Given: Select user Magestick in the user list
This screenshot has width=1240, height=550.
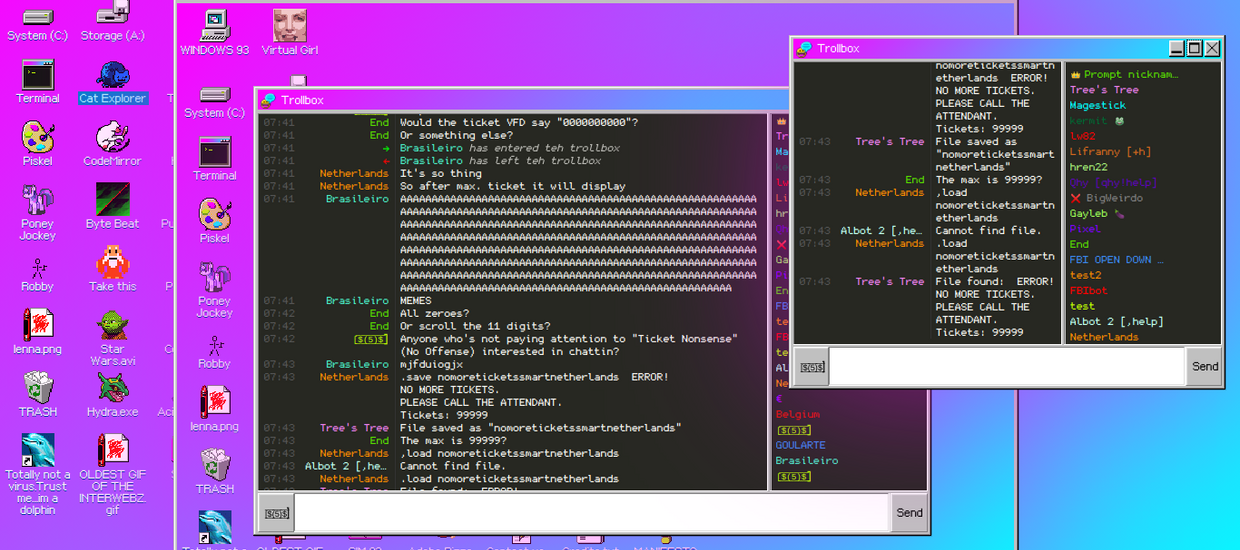Looking at the screenshot, I should tap(1097, 105).
